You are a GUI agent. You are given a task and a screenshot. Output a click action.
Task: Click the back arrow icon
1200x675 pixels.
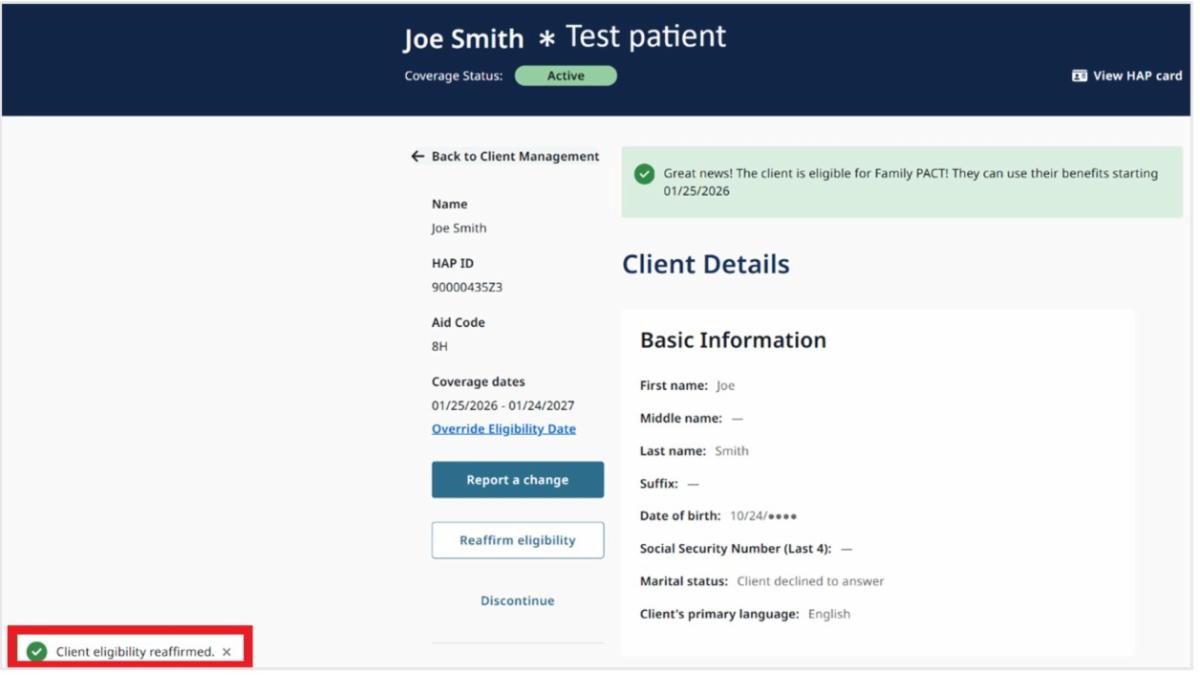(418, 157)
